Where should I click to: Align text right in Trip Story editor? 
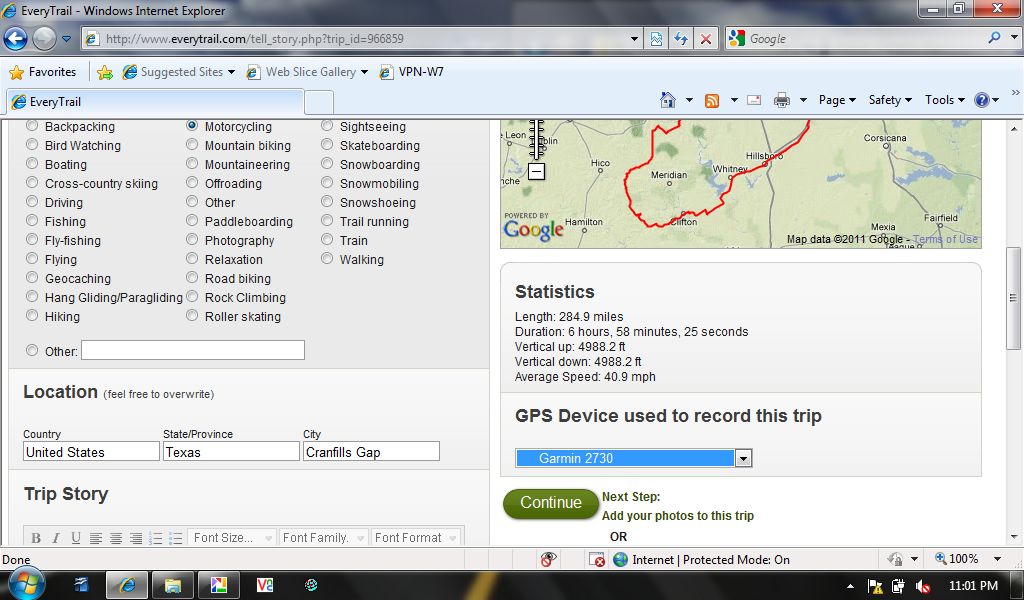[x=136, y=538]
